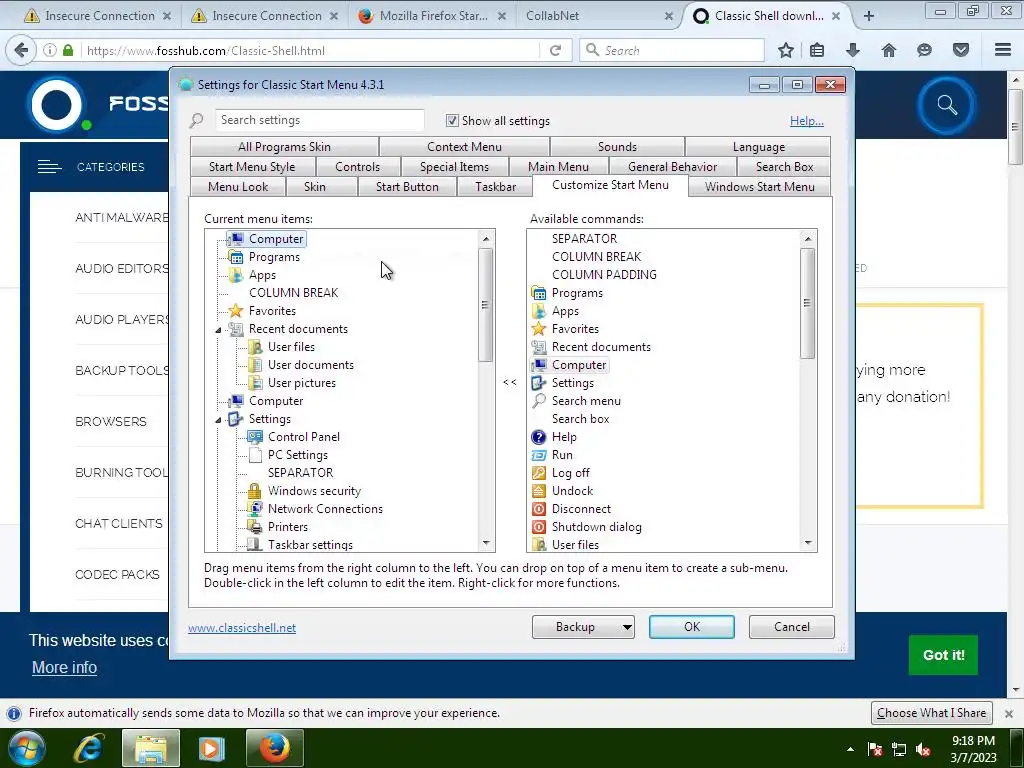Go to Firefox home page icon
Image resolution: width=1024 pixels, height=768 pixels.
pyautogui.click(x=889, y=50)
